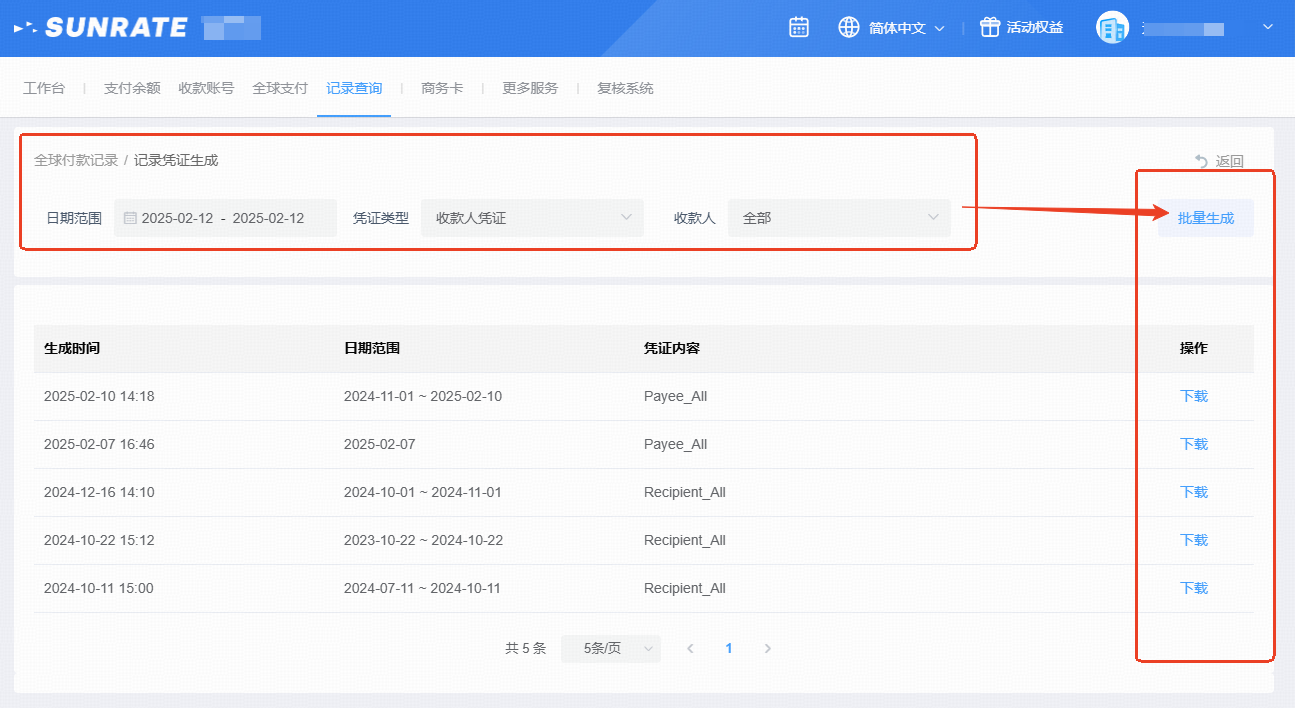Click the user avatar icon
1295x708 pixels.
1112,28
